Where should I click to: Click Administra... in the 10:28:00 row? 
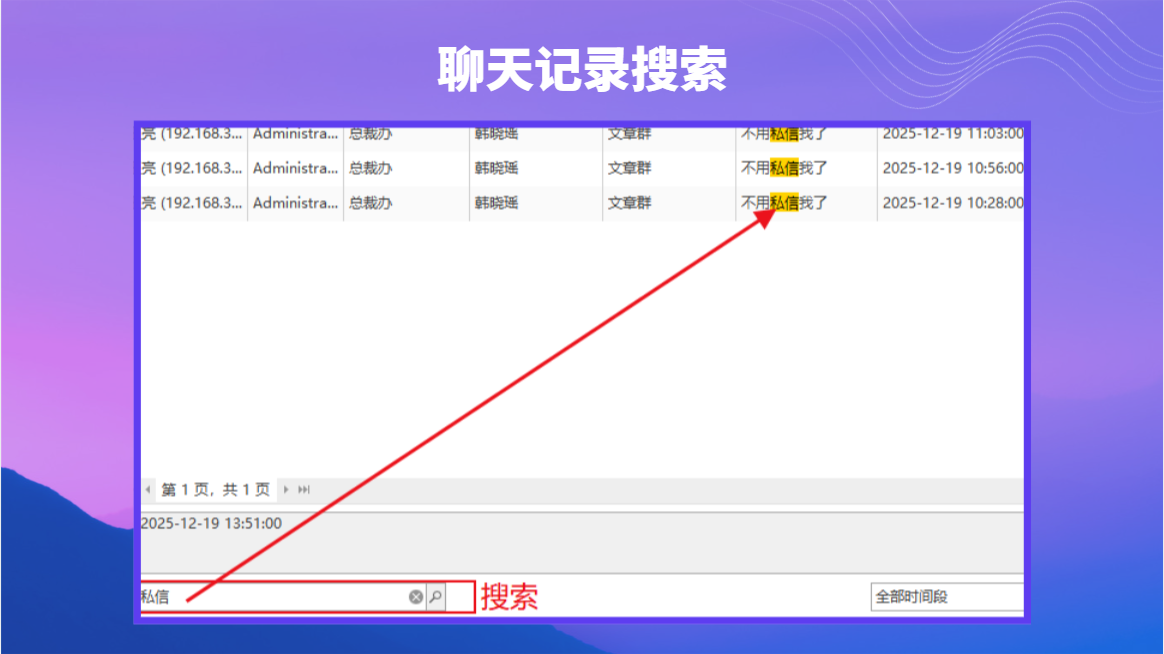[x=295, y=203]
